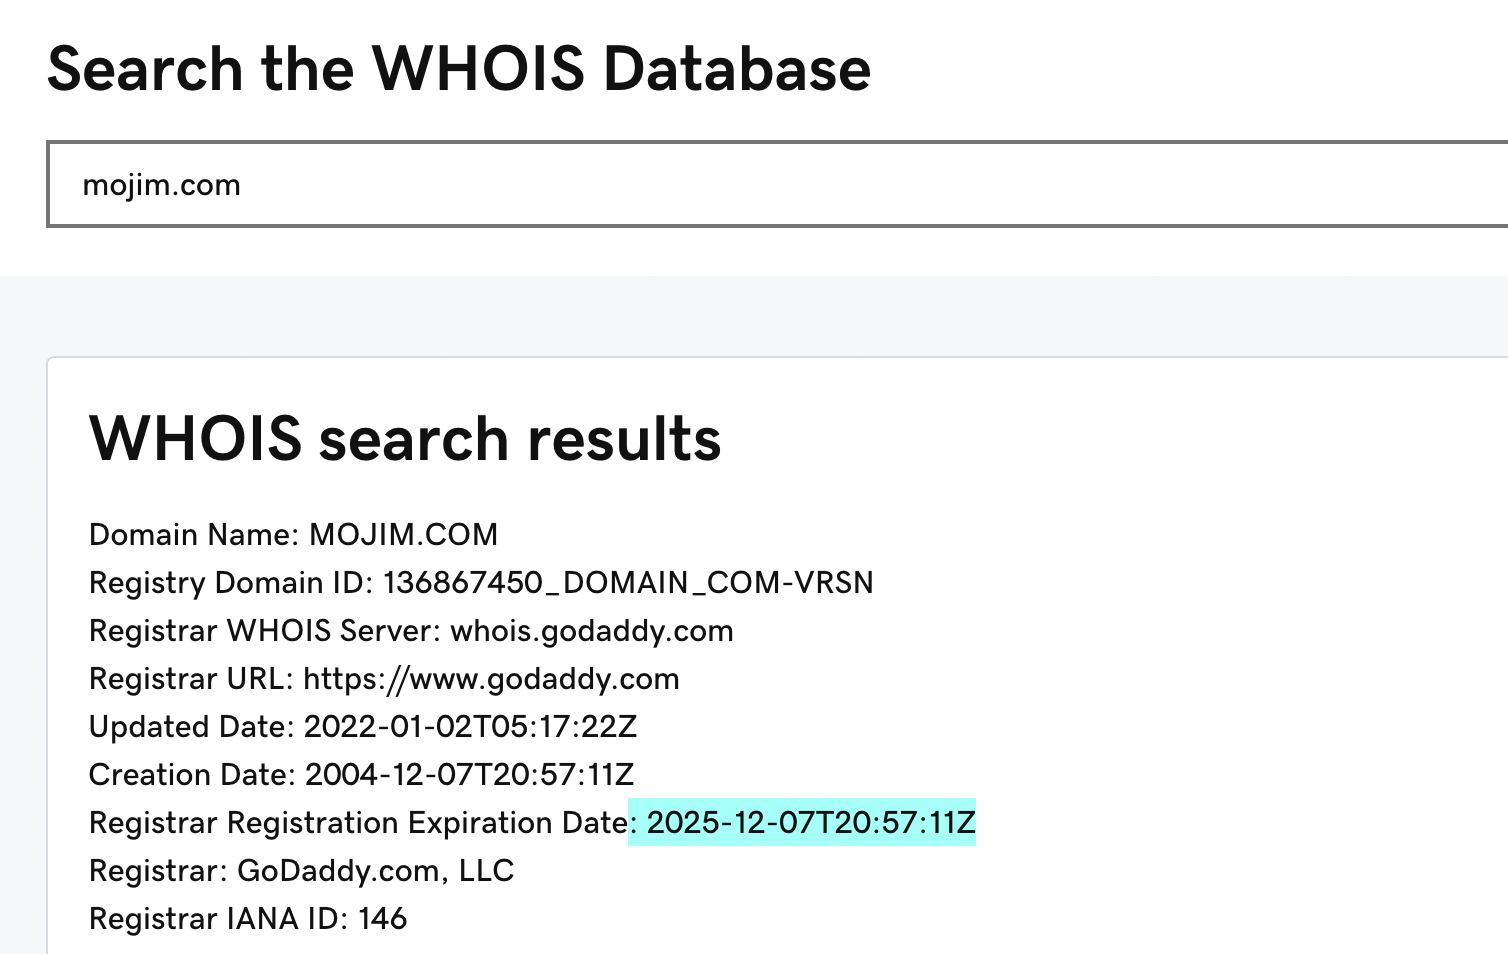Click the "Registrar URL" label
Viewport: 1508px width, 954px height.
click(x=187, y=679)
